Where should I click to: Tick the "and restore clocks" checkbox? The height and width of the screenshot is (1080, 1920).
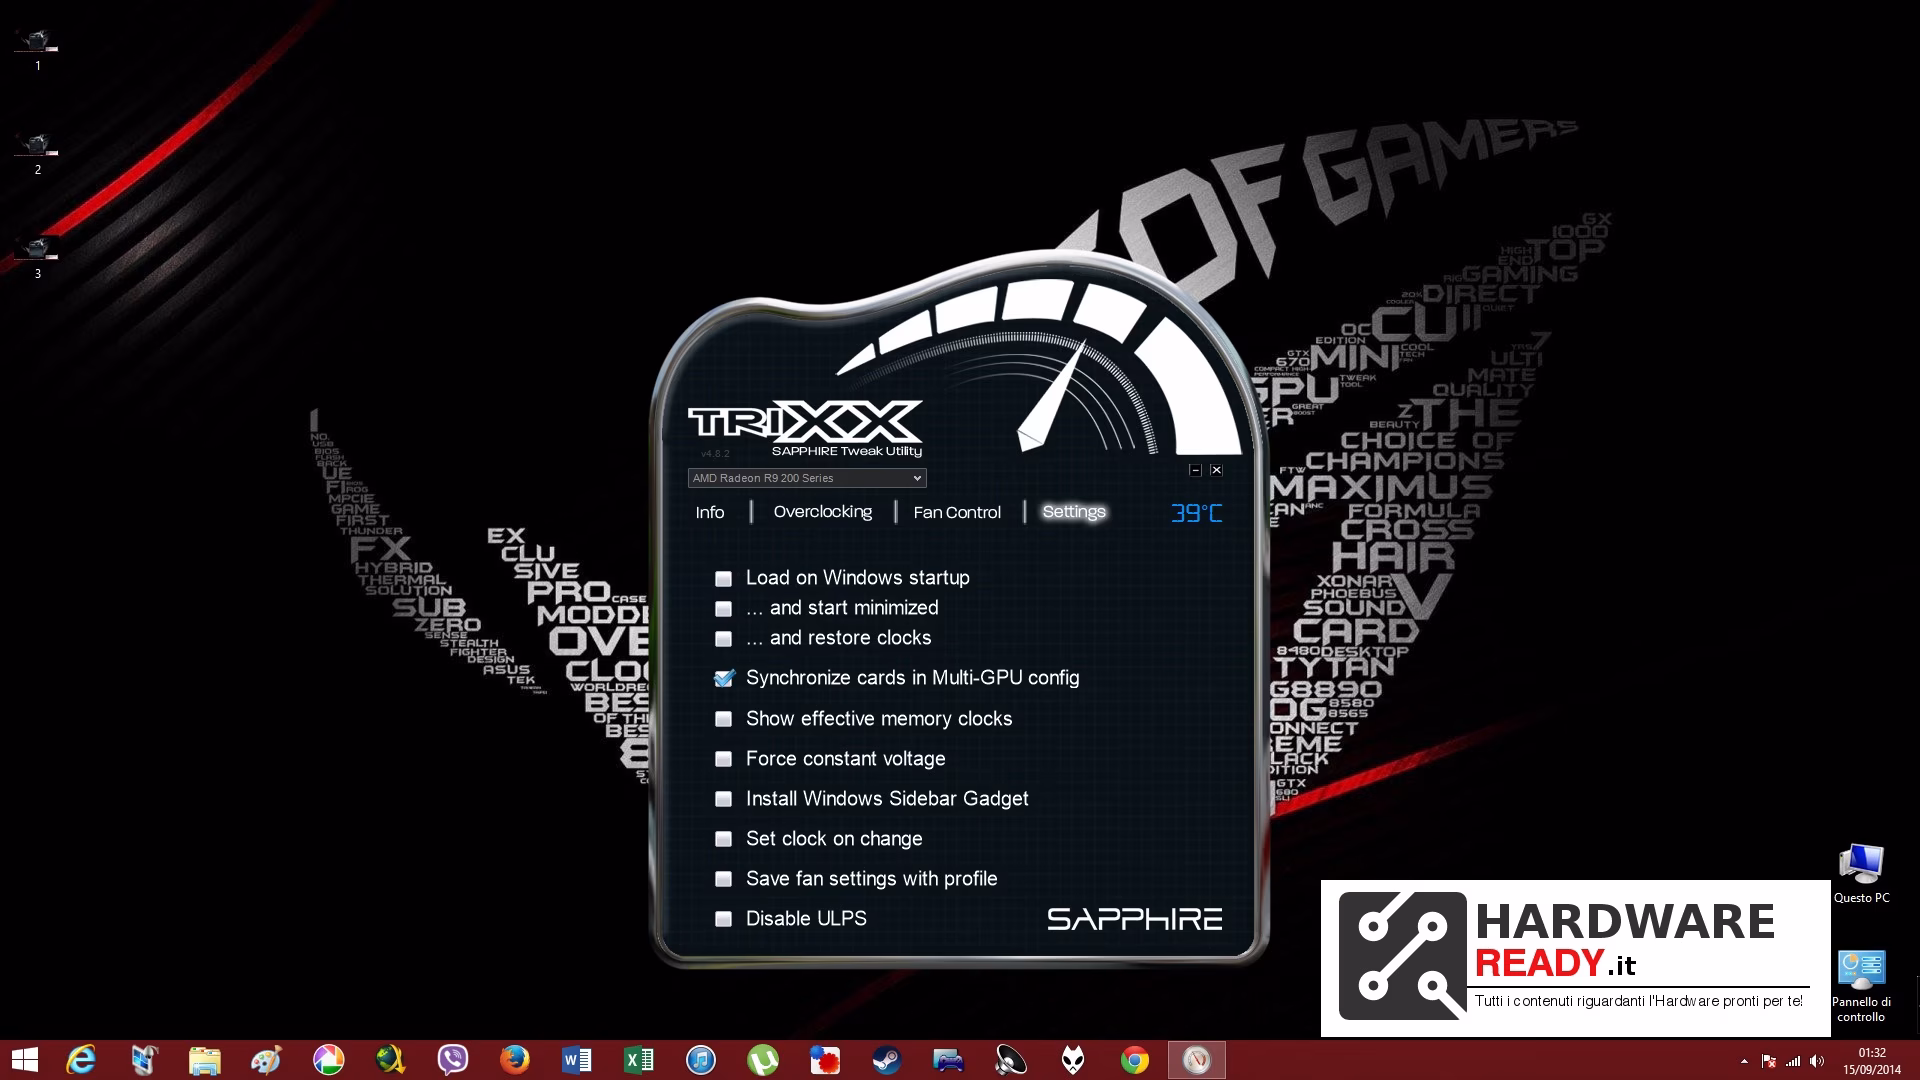pyautogui.click(x=723, y=638)
